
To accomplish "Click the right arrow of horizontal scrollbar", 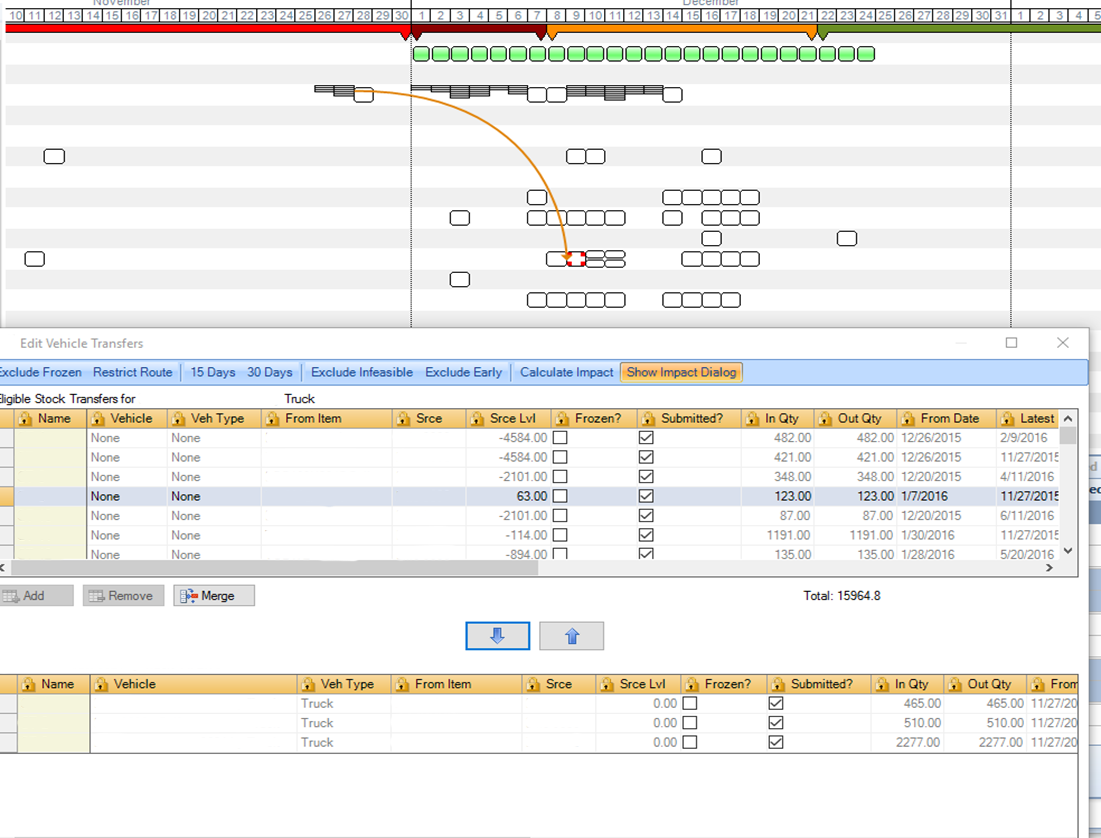I will tap(1049, 568).
